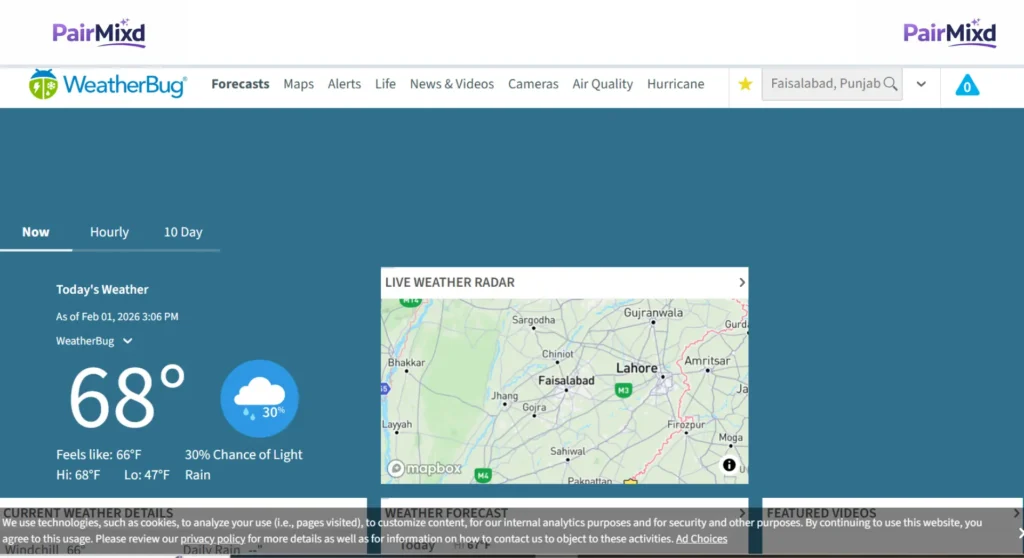The width and height of the screenshot is (1024, 558).
Task: Switch to the Hourly tab
Action: (109, 232)
